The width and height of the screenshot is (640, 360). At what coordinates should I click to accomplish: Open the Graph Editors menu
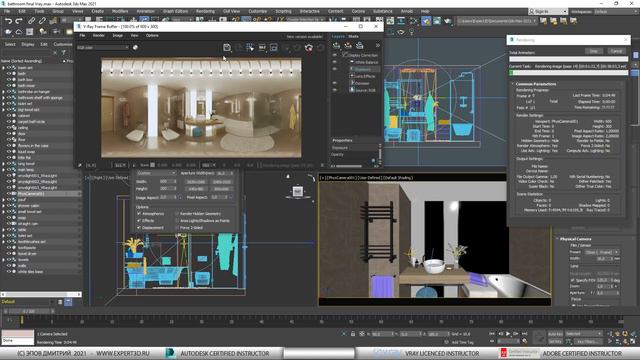(176, 11)
